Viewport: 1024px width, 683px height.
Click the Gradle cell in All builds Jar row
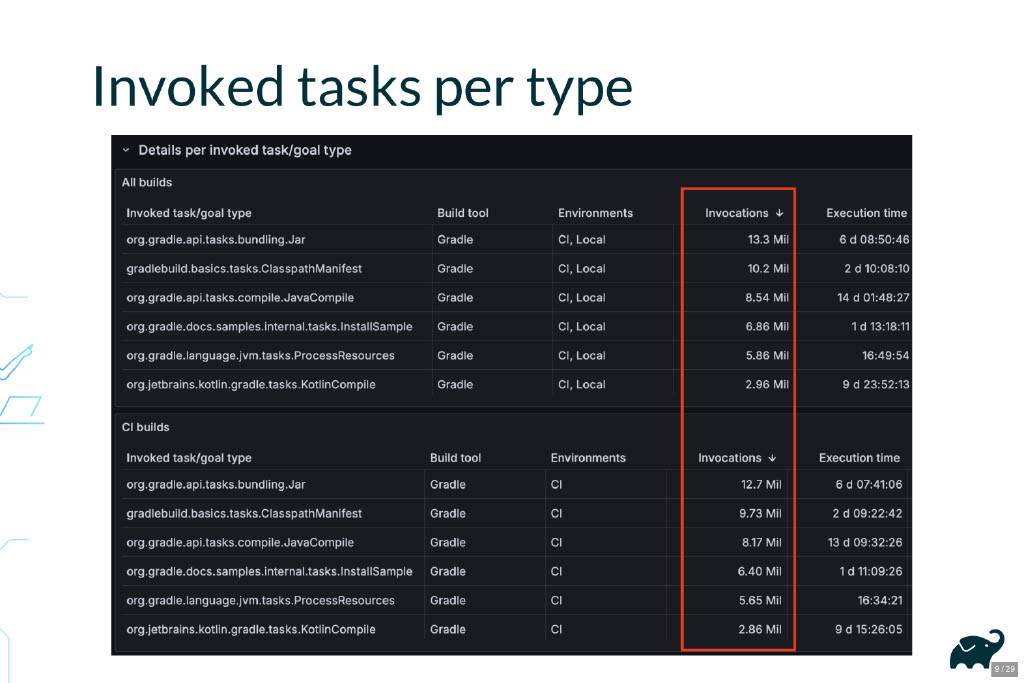coord(455,240)
